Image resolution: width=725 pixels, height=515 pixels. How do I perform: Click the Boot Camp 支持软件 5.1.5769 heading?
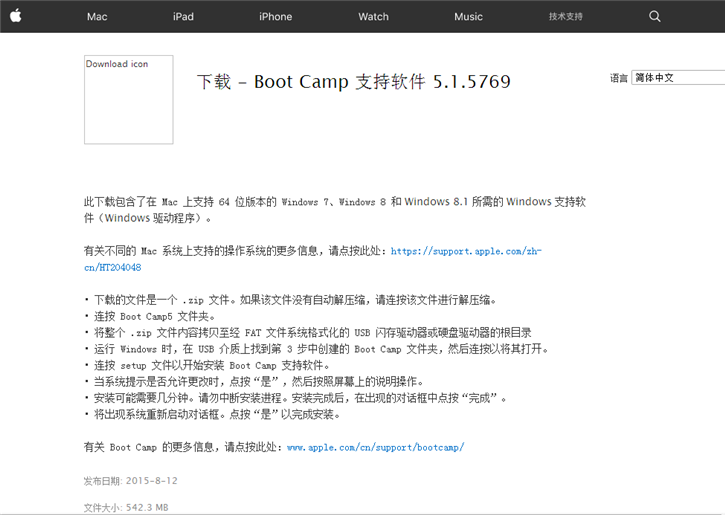354,82
